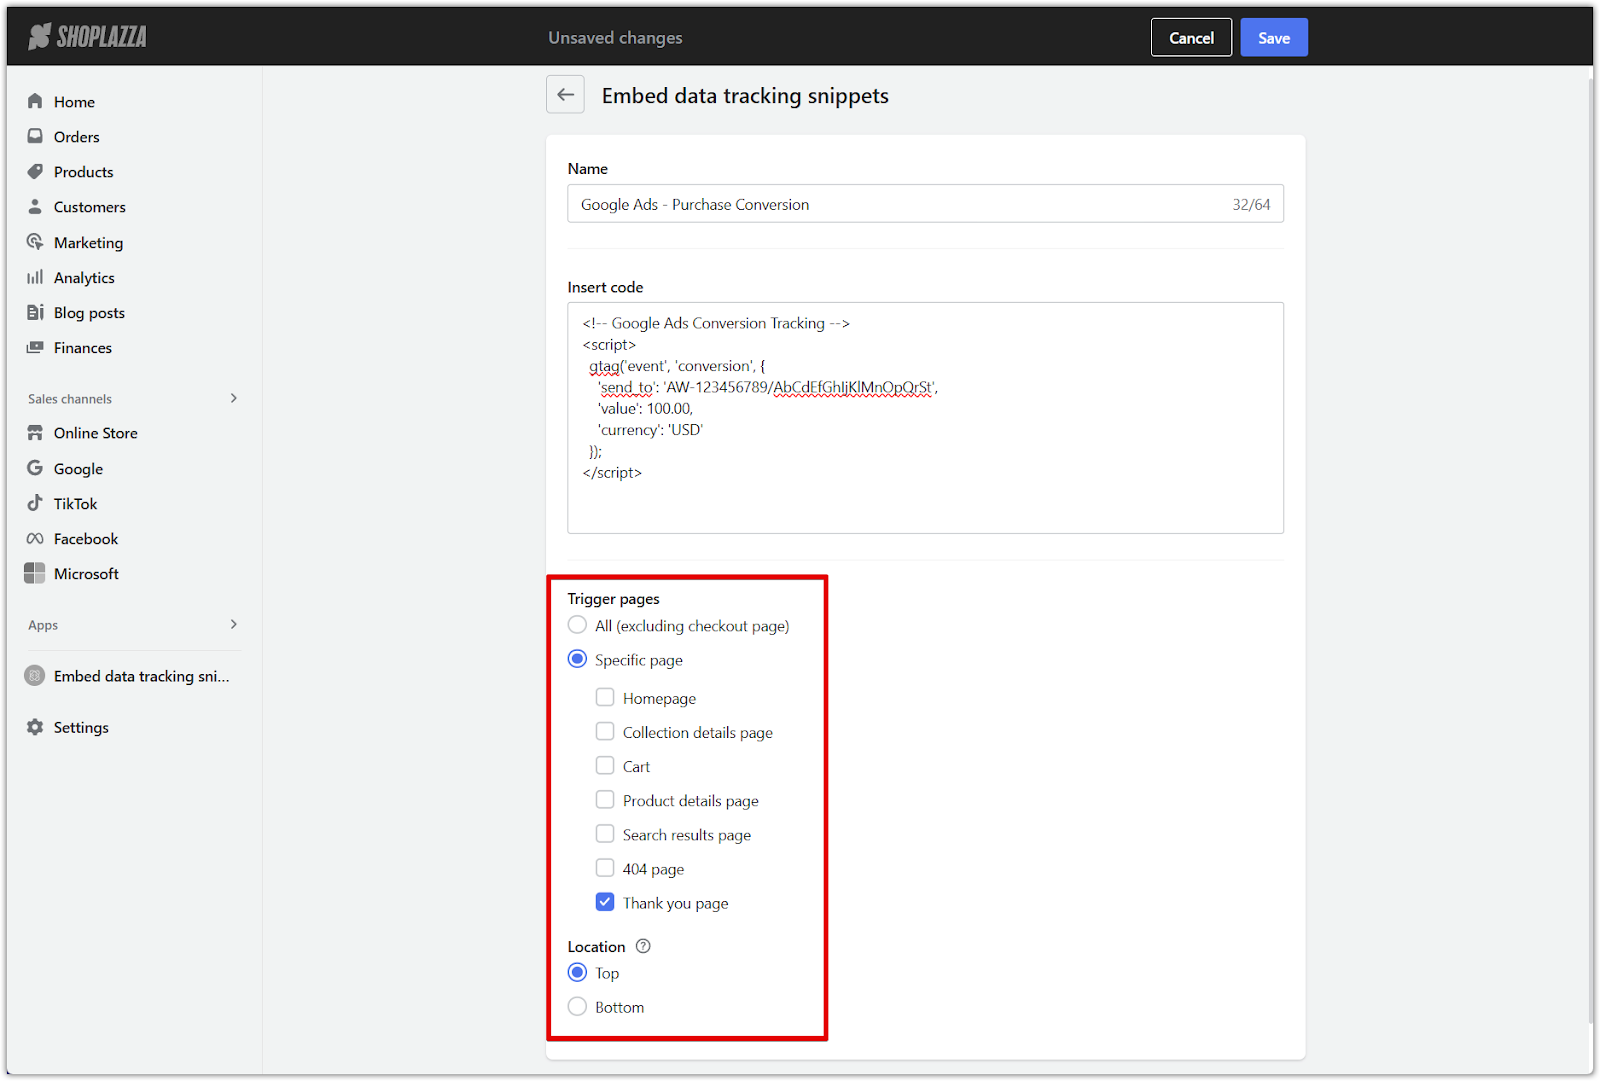Select the Bottom location radio button
This screenshot has width=1600, height=1081.
pyautogui.click(x=577, y=1006)
